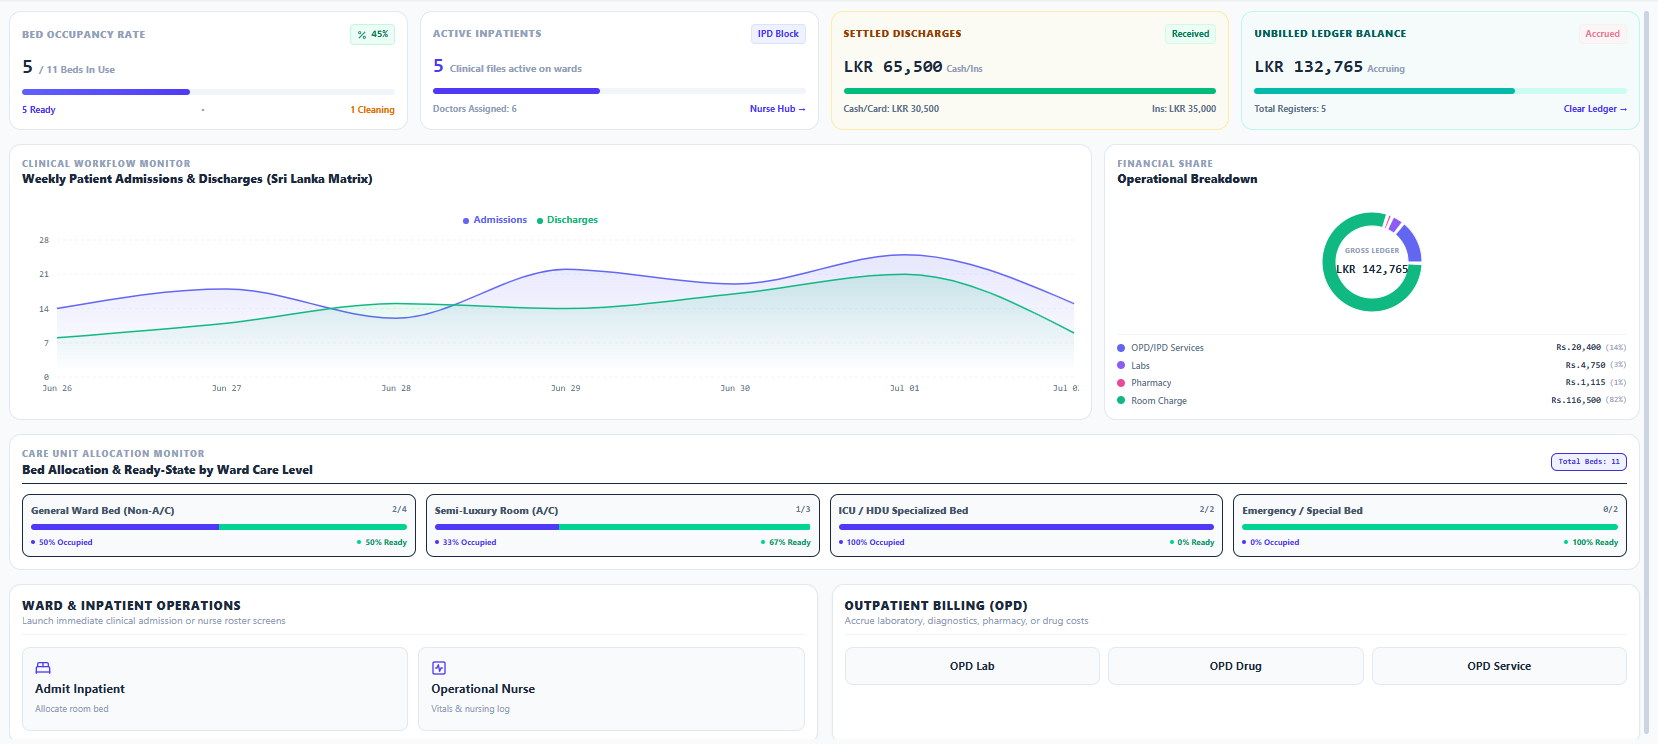Click the Active Inpatients progress bar
Image resolution: width=1658 pixels, height=744 pixels.
pos(619,91)
